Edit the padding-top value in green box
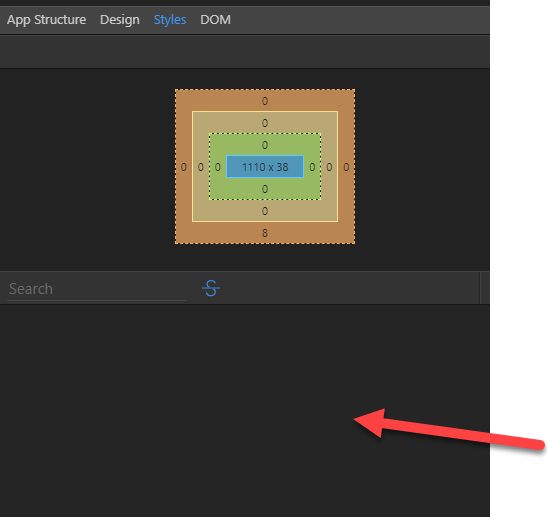The width and height of the screenshot is (547, 517). pos(265,145)
